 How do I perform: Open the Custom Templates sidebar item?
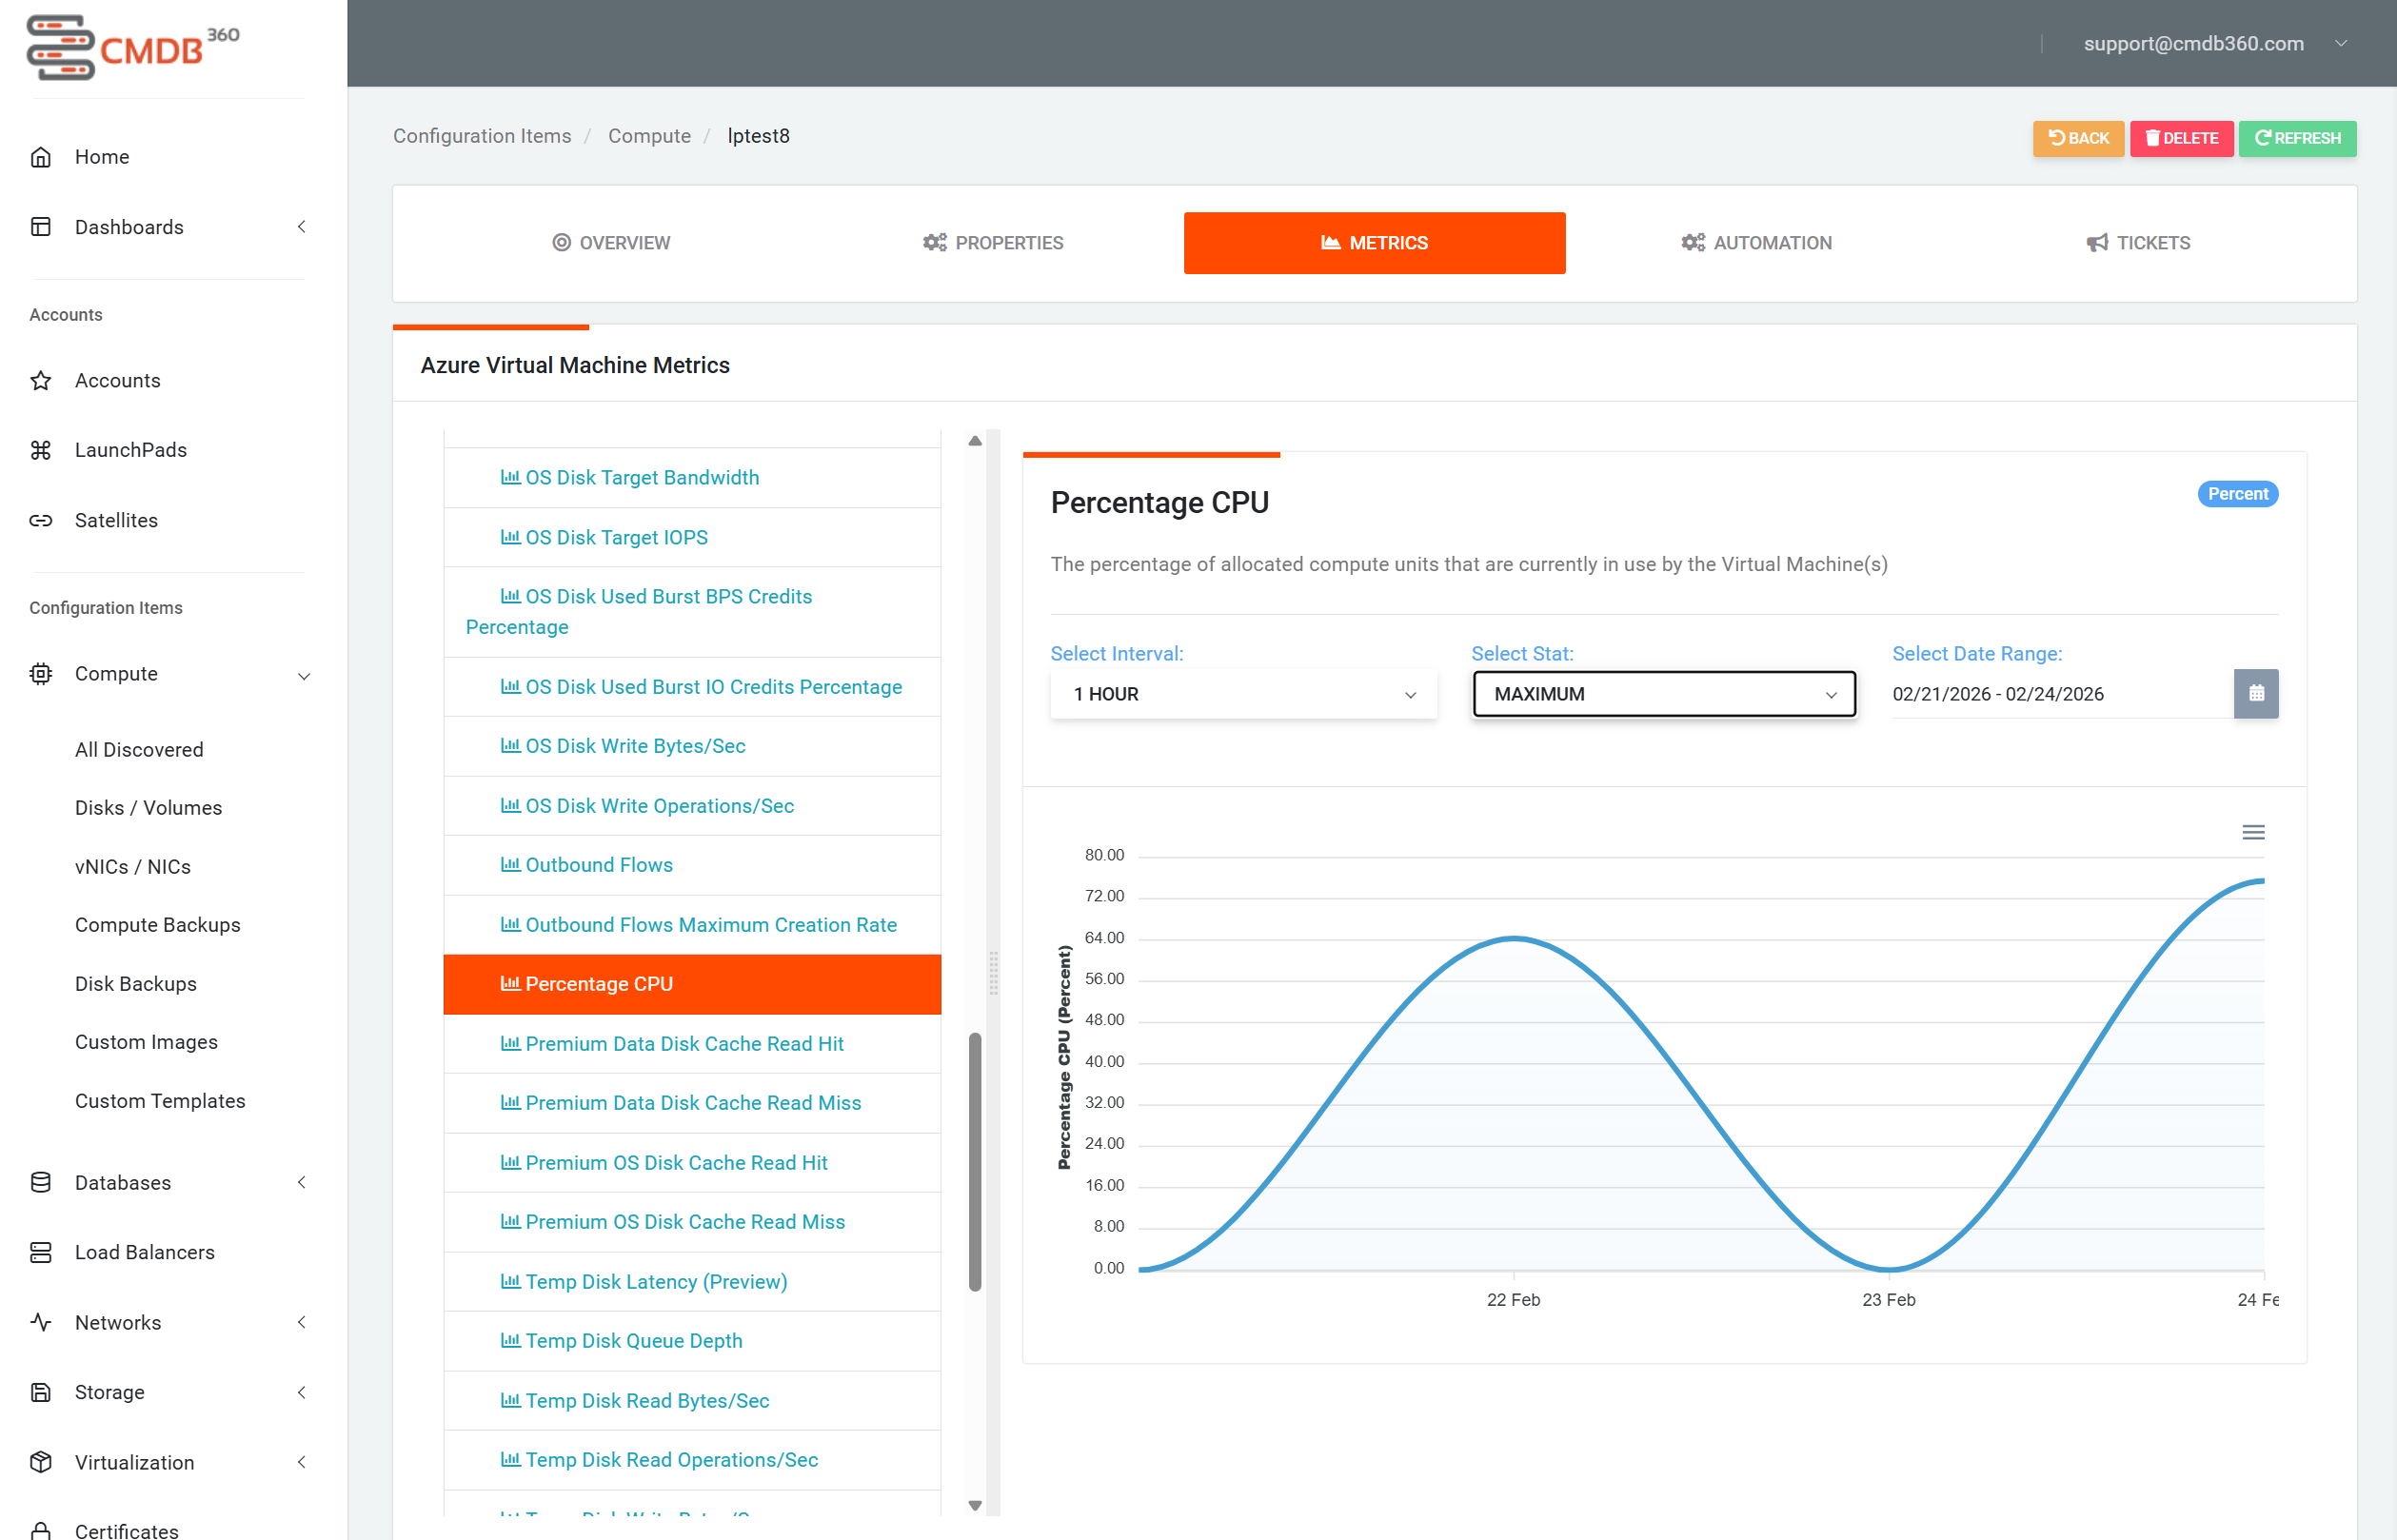[x=160, y=1100]
